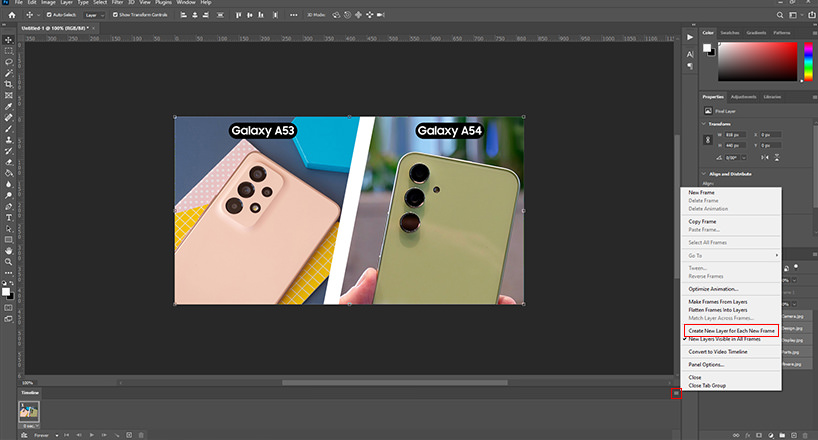Image resolution: width=818 pixels, height=440 pixels.
Task: Switch to the Swatches tab
Action: coord(730,33)
